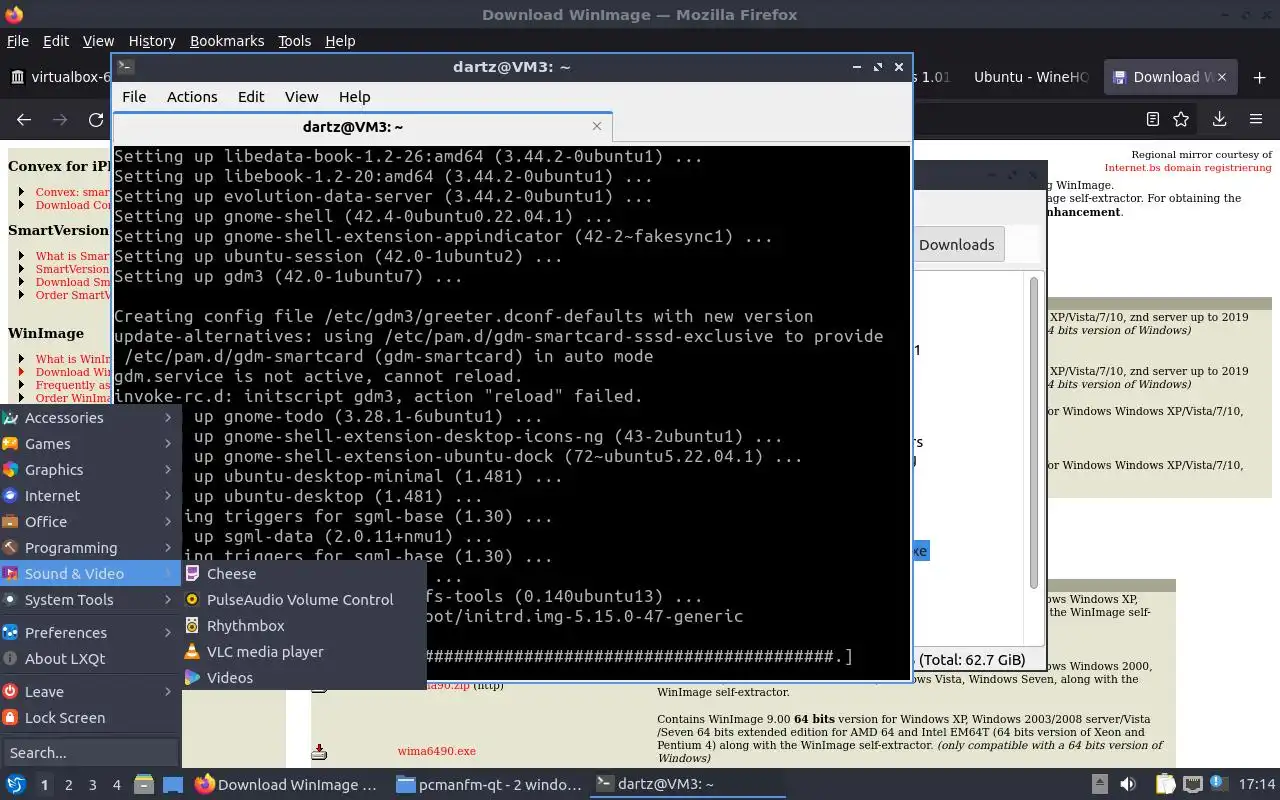Screen dimensions: 1280x800
Task: Expand the Office category
Action: [90, 522]
